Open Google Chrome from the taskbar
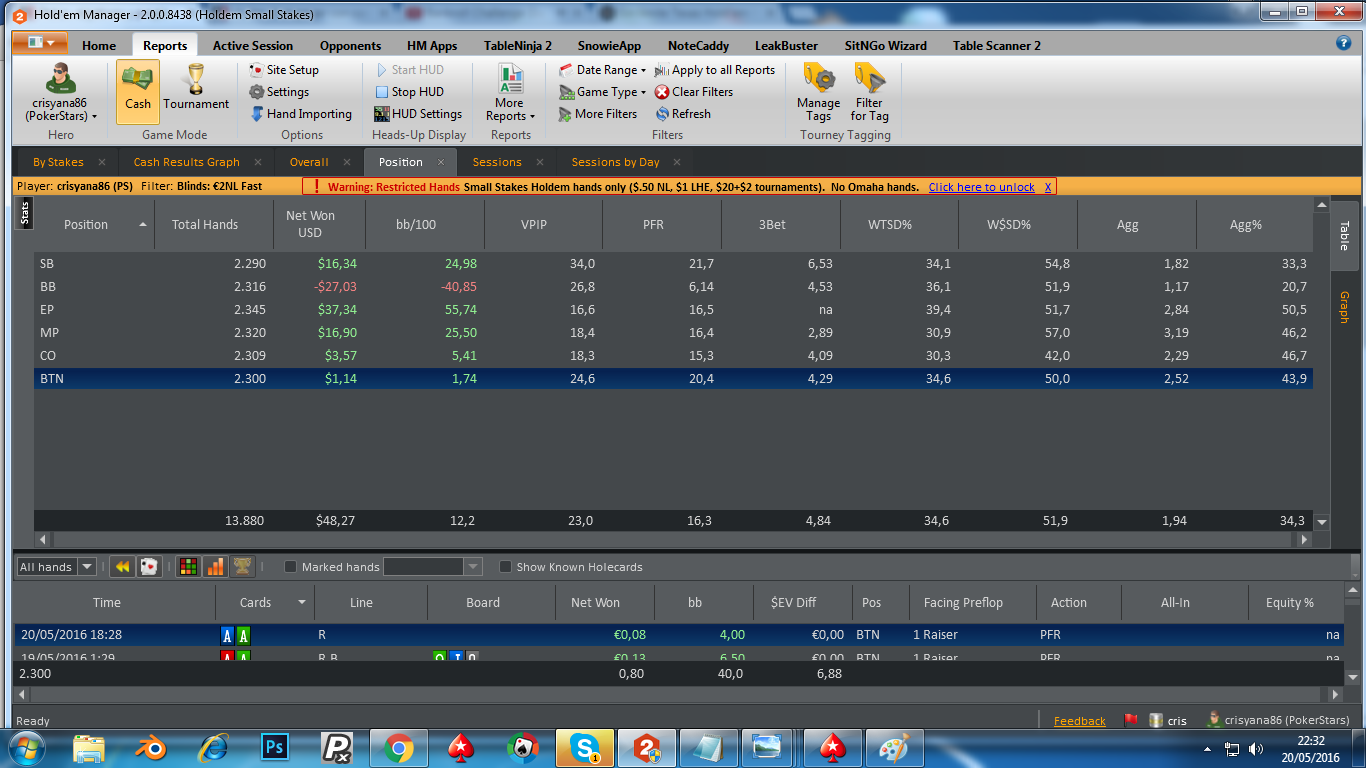1366x768 pixels. point(398,748)
